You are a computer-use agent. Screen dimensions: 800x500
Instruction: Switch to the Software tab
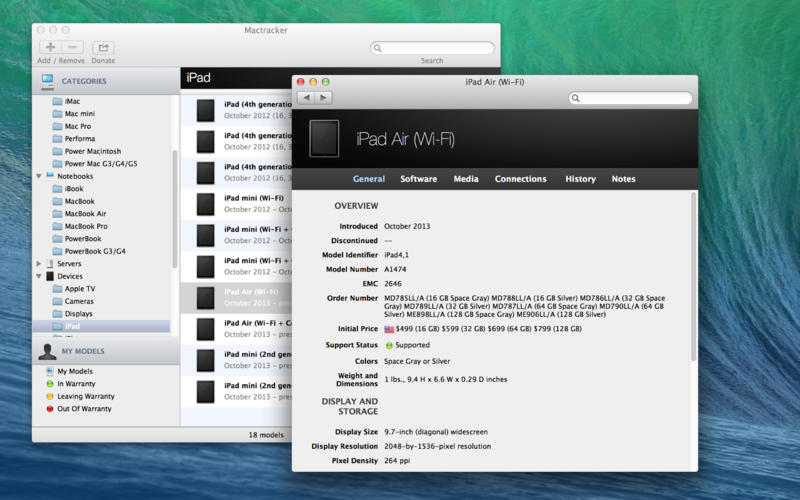[418, 179]
